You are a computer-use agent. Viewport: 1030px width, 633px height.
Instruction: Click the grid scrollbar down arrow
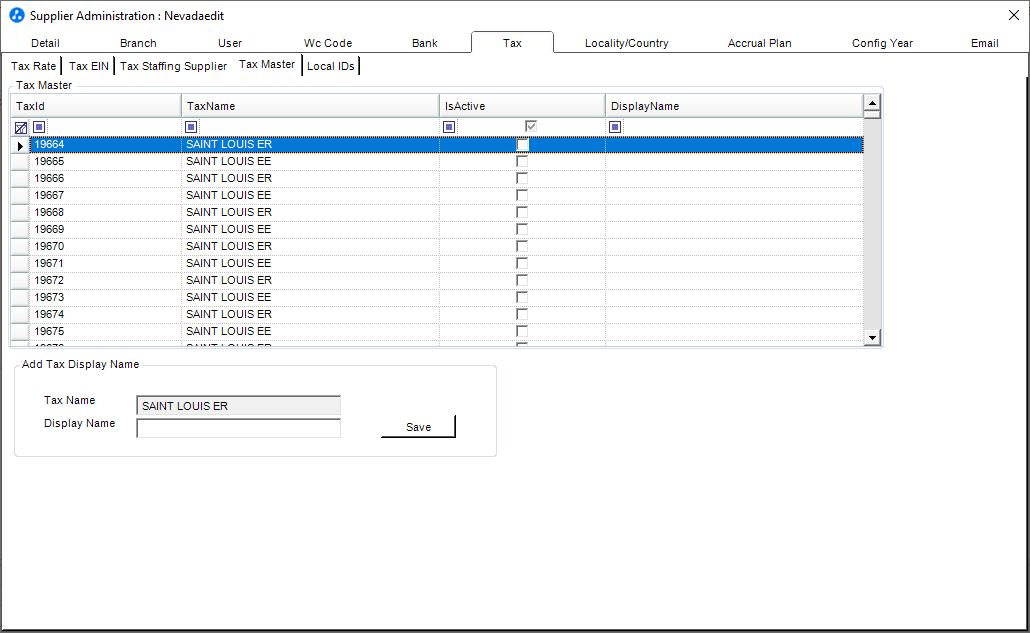click(872, 338)
